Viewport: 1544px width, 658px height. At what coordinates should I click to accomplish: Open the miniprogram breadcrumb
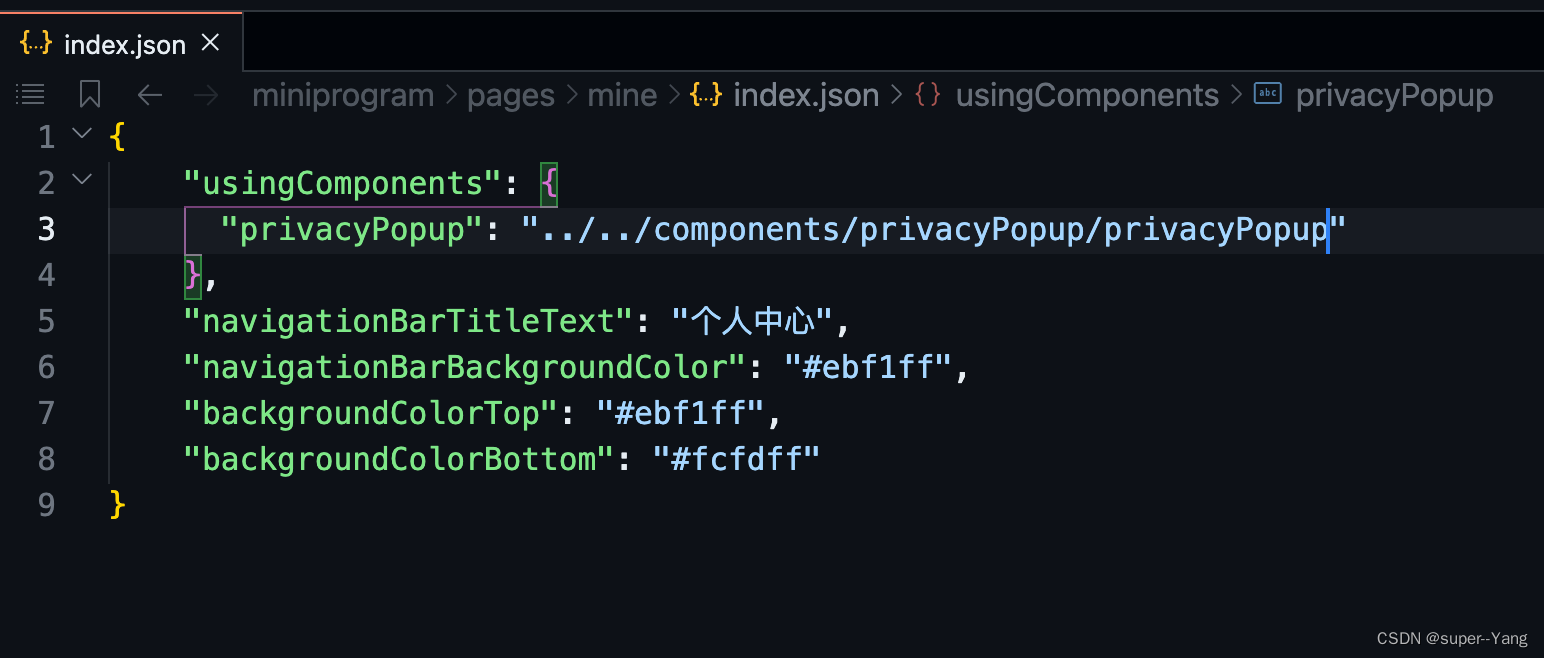click(343, 95)
